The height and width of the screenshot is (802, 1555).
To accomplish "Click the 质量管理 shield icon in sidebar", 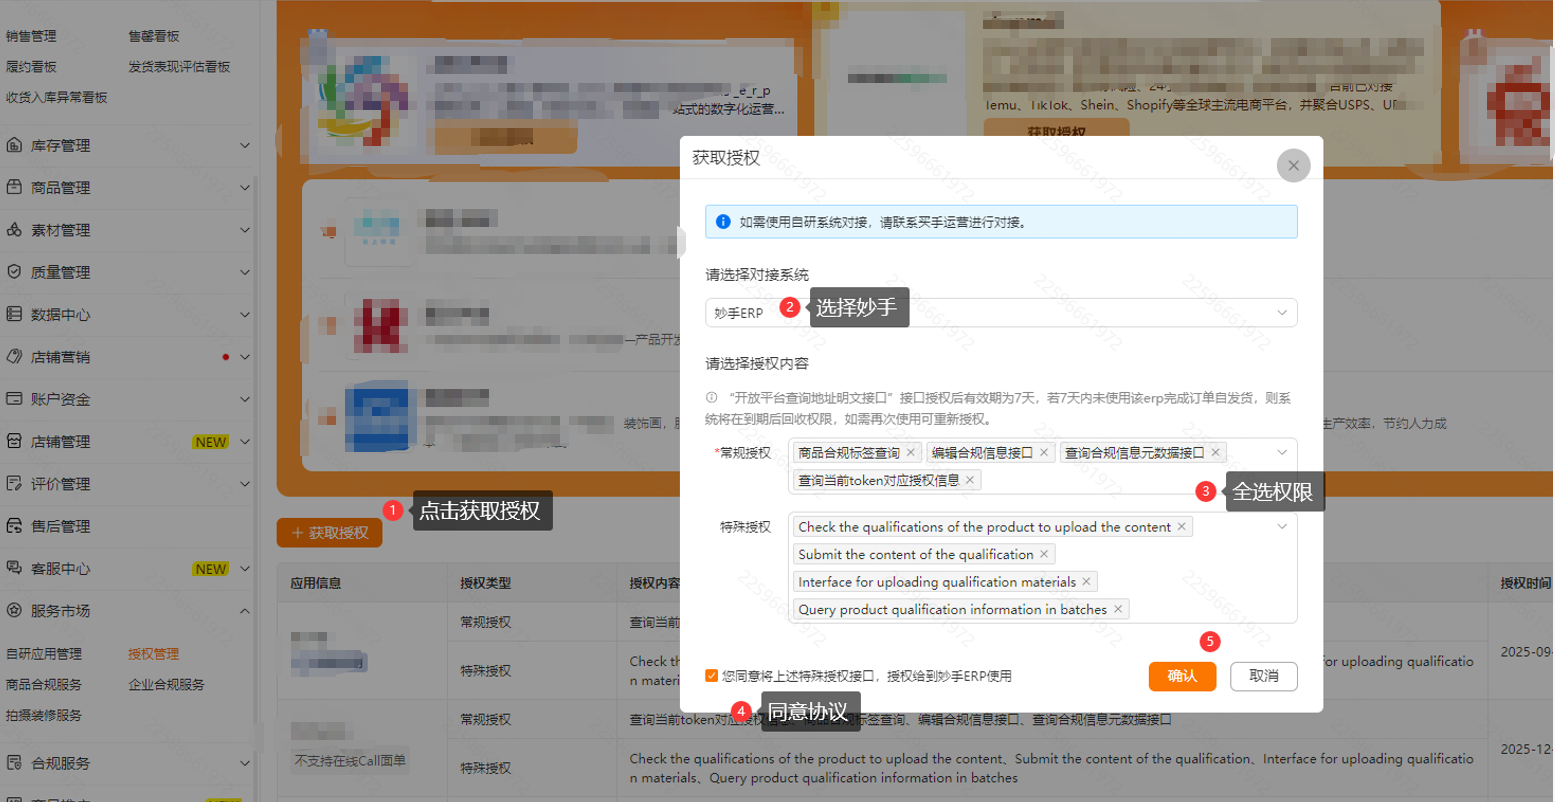I will point(14,272).
